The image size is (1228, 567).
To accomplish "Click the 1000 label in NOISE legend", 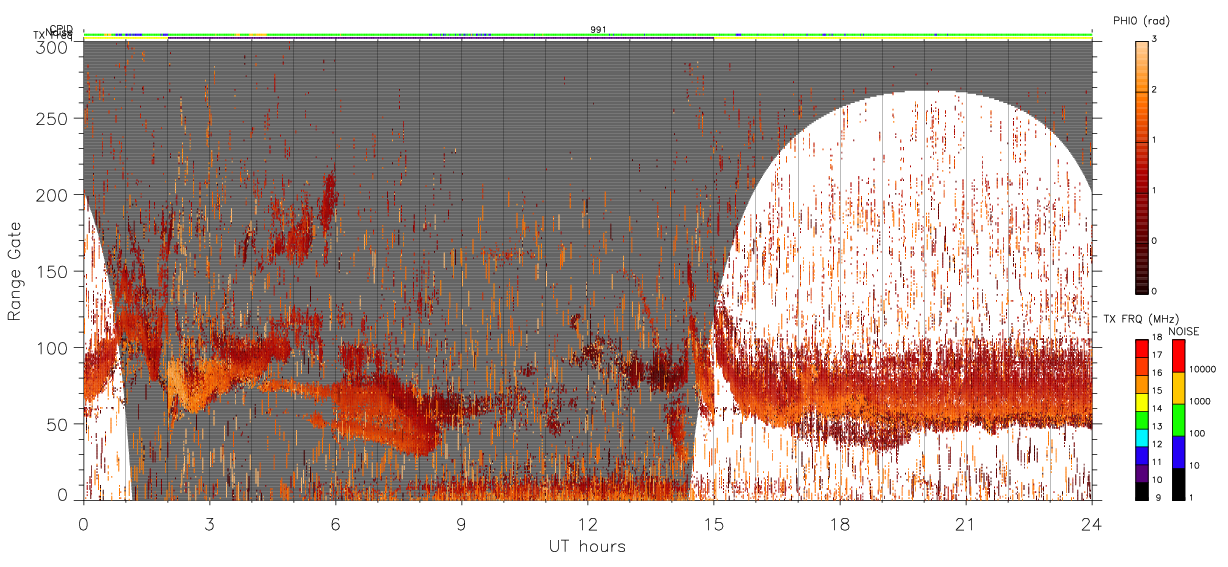I will [x=1202, y=402].
